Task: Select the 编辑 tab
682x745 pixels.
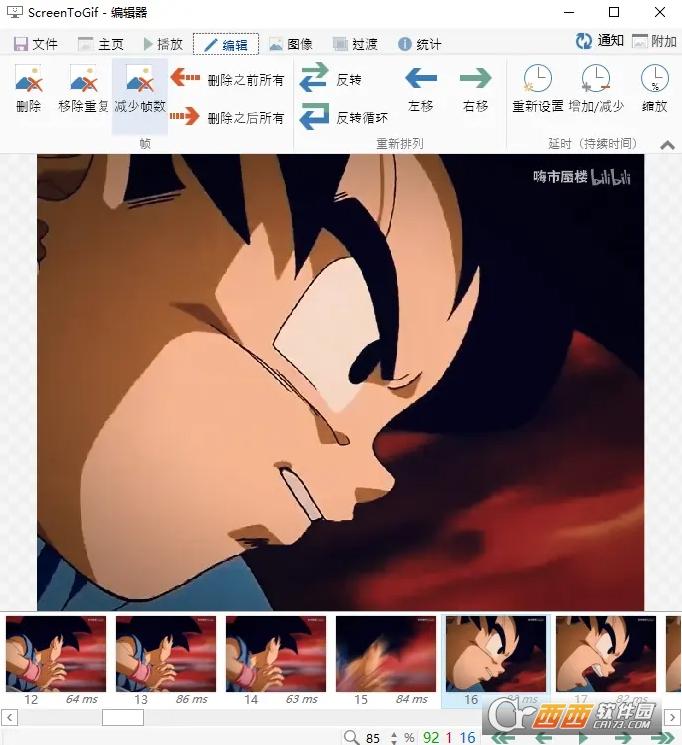Action: pyautogui.click(x=226, y=44)
